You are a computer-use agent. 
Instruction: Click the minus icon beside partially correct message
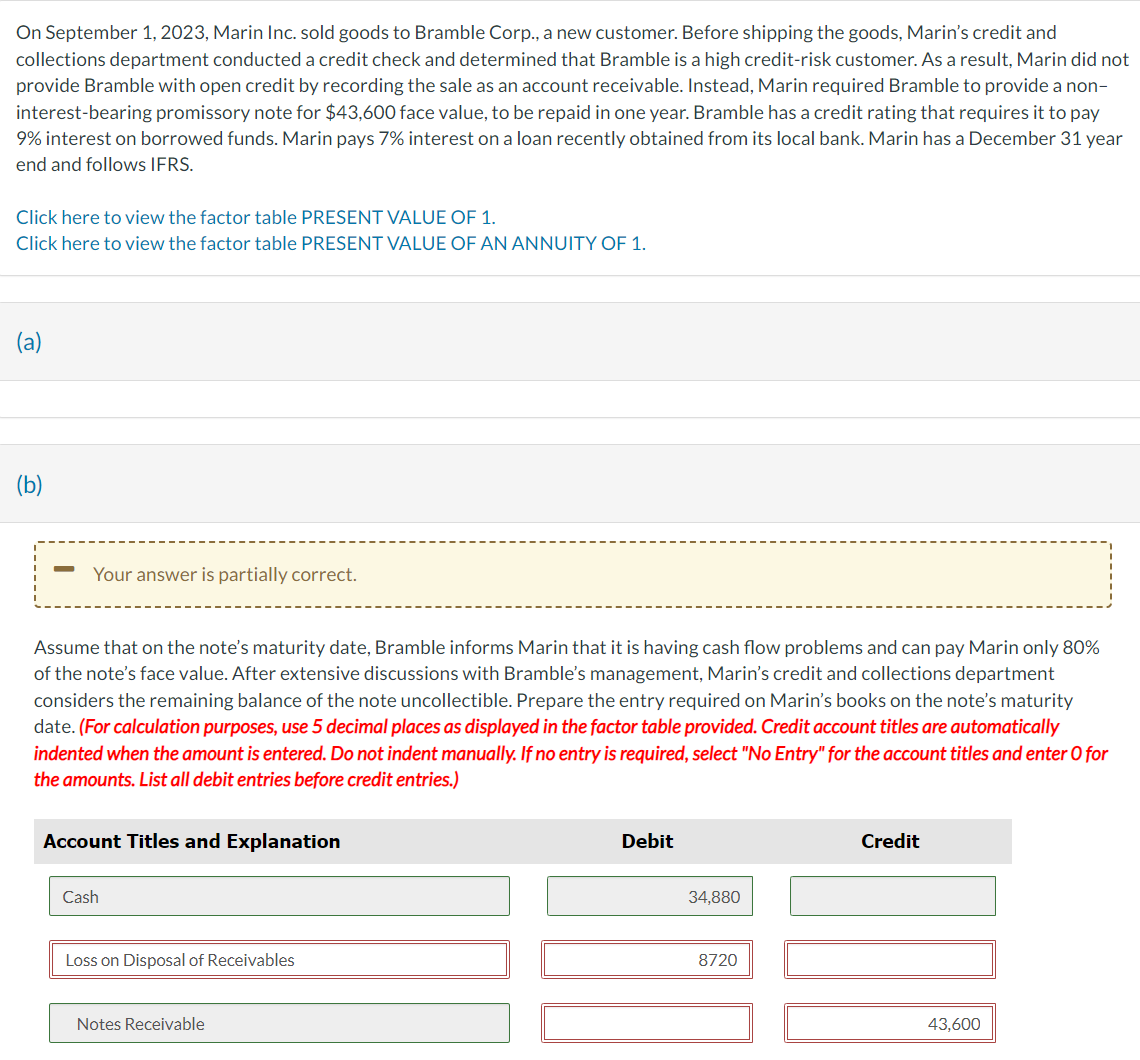[64, 569]
